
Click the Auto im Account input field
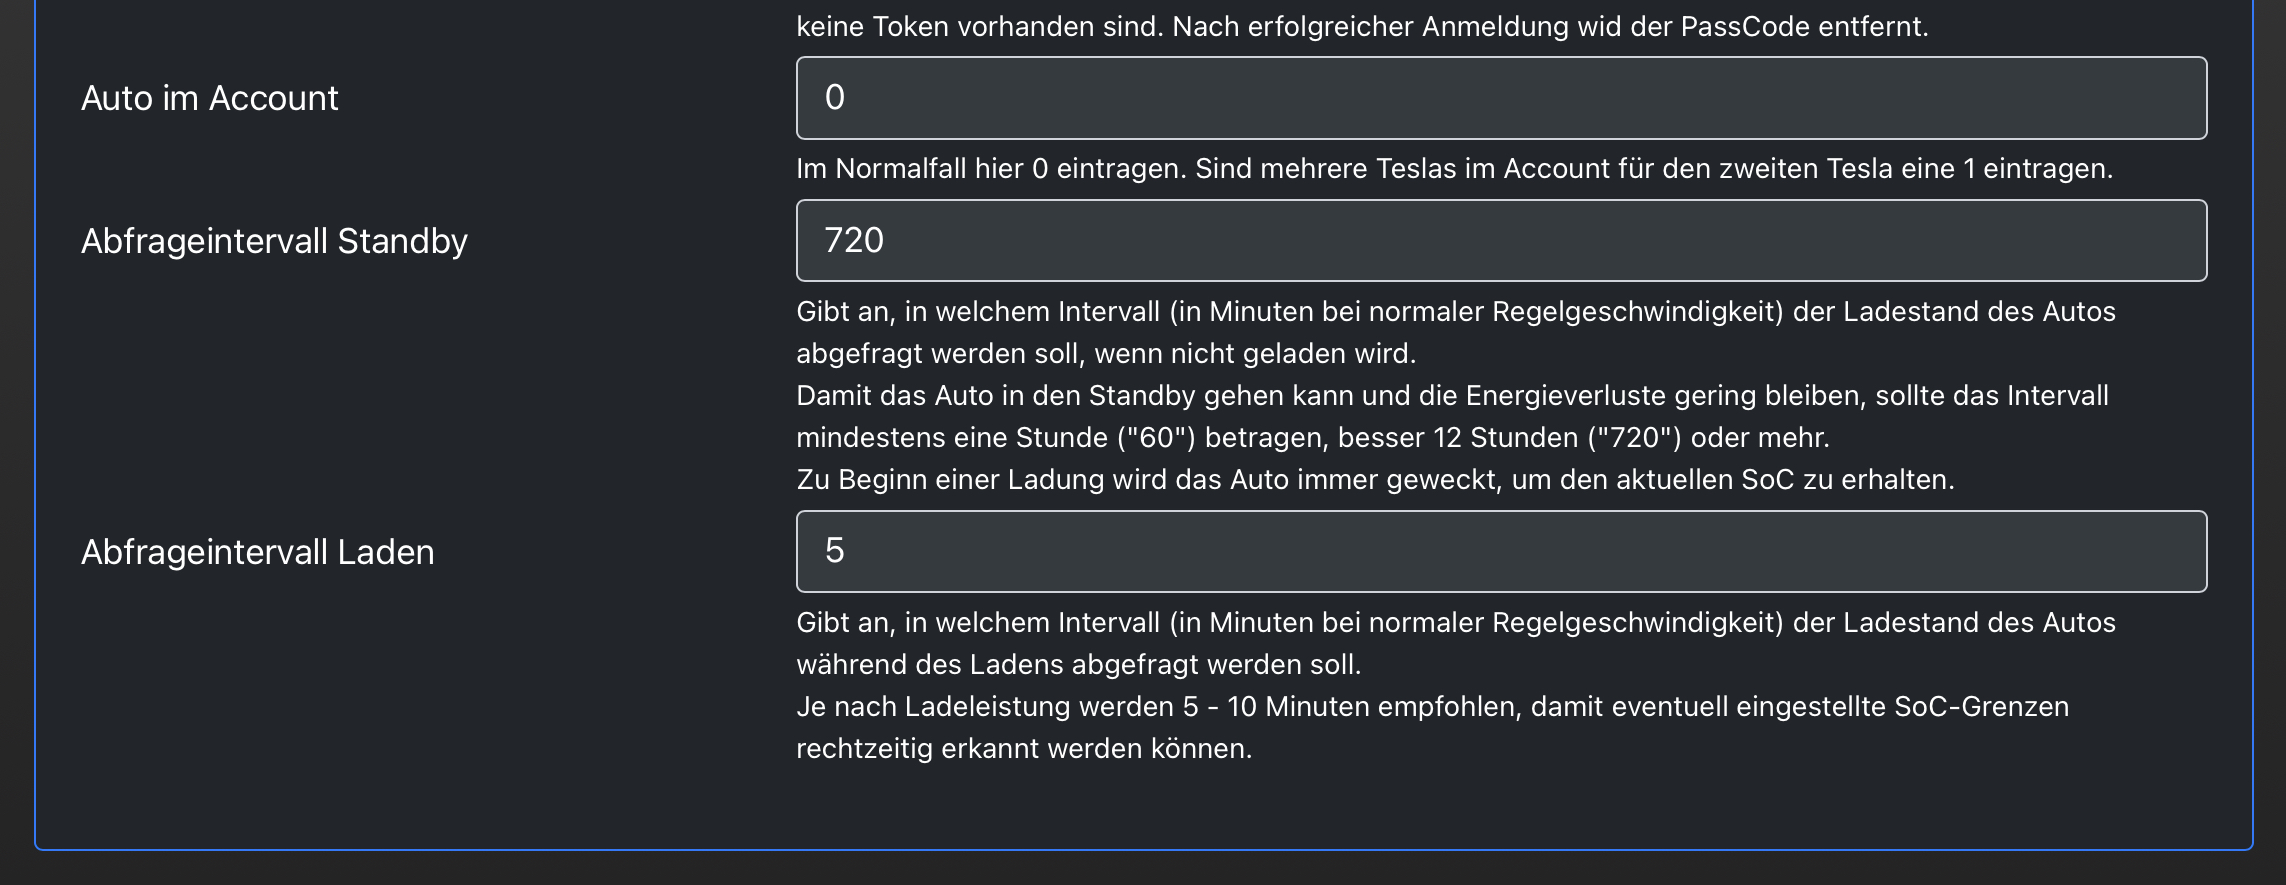[1500, 98]
